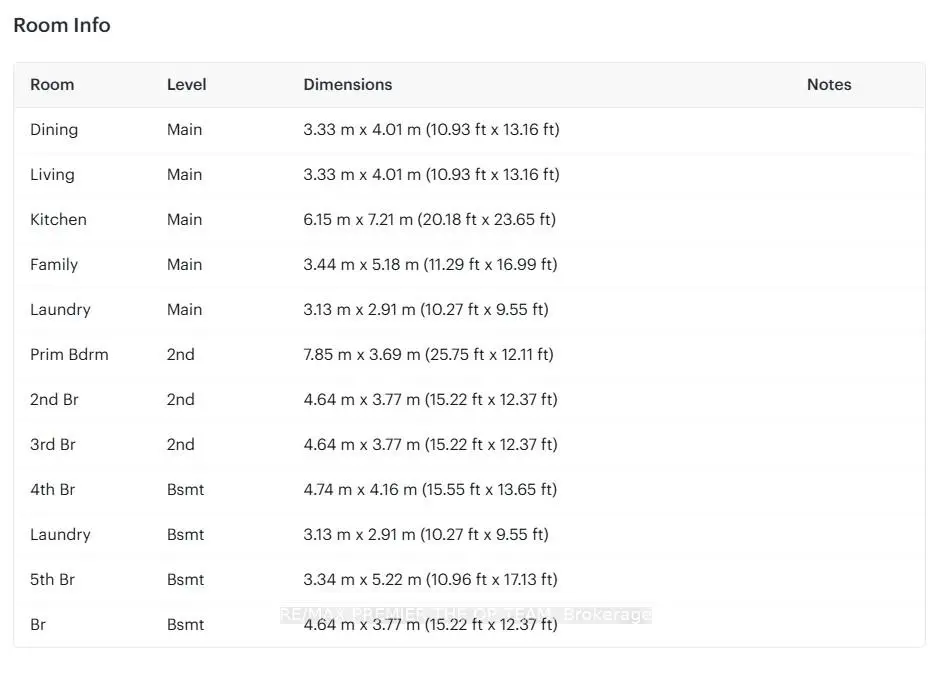Click the 5th Br dimensions 3.34 m x 5.22 m
The image size is (930, 674).
tap(430, 580)
